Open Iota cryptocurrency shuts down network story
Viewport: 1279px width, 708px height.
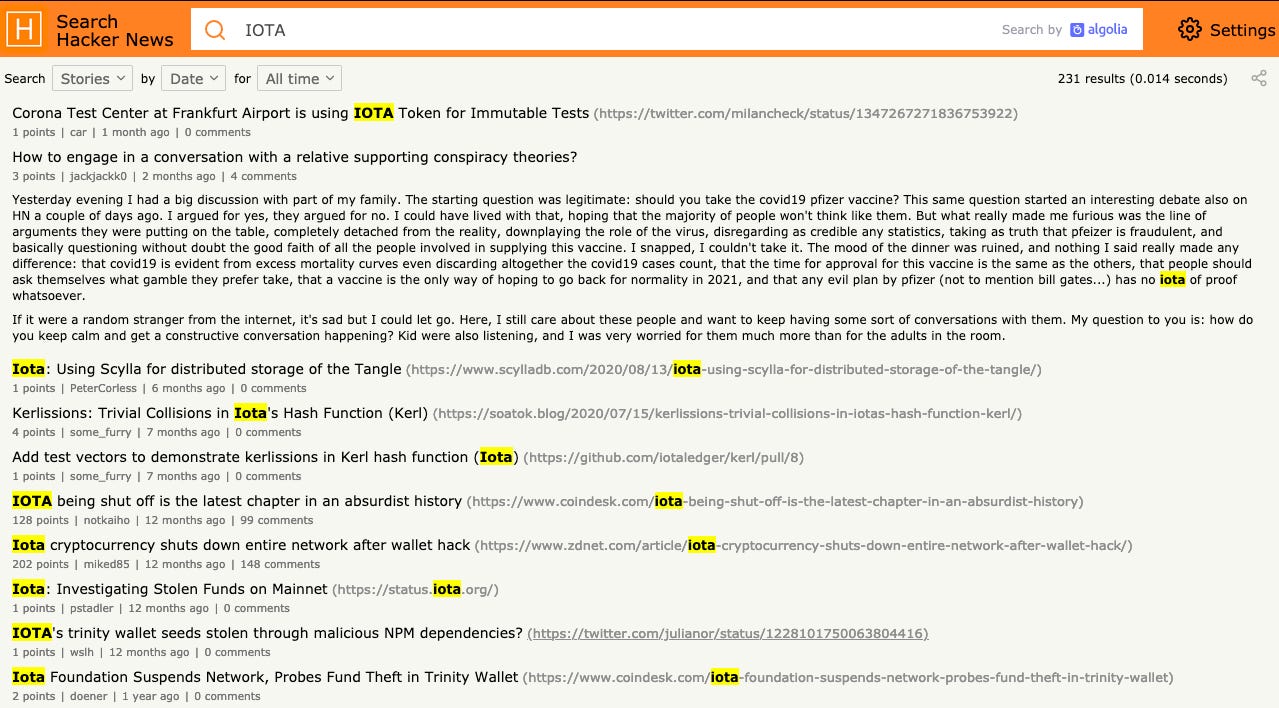[x=241, y=545]
